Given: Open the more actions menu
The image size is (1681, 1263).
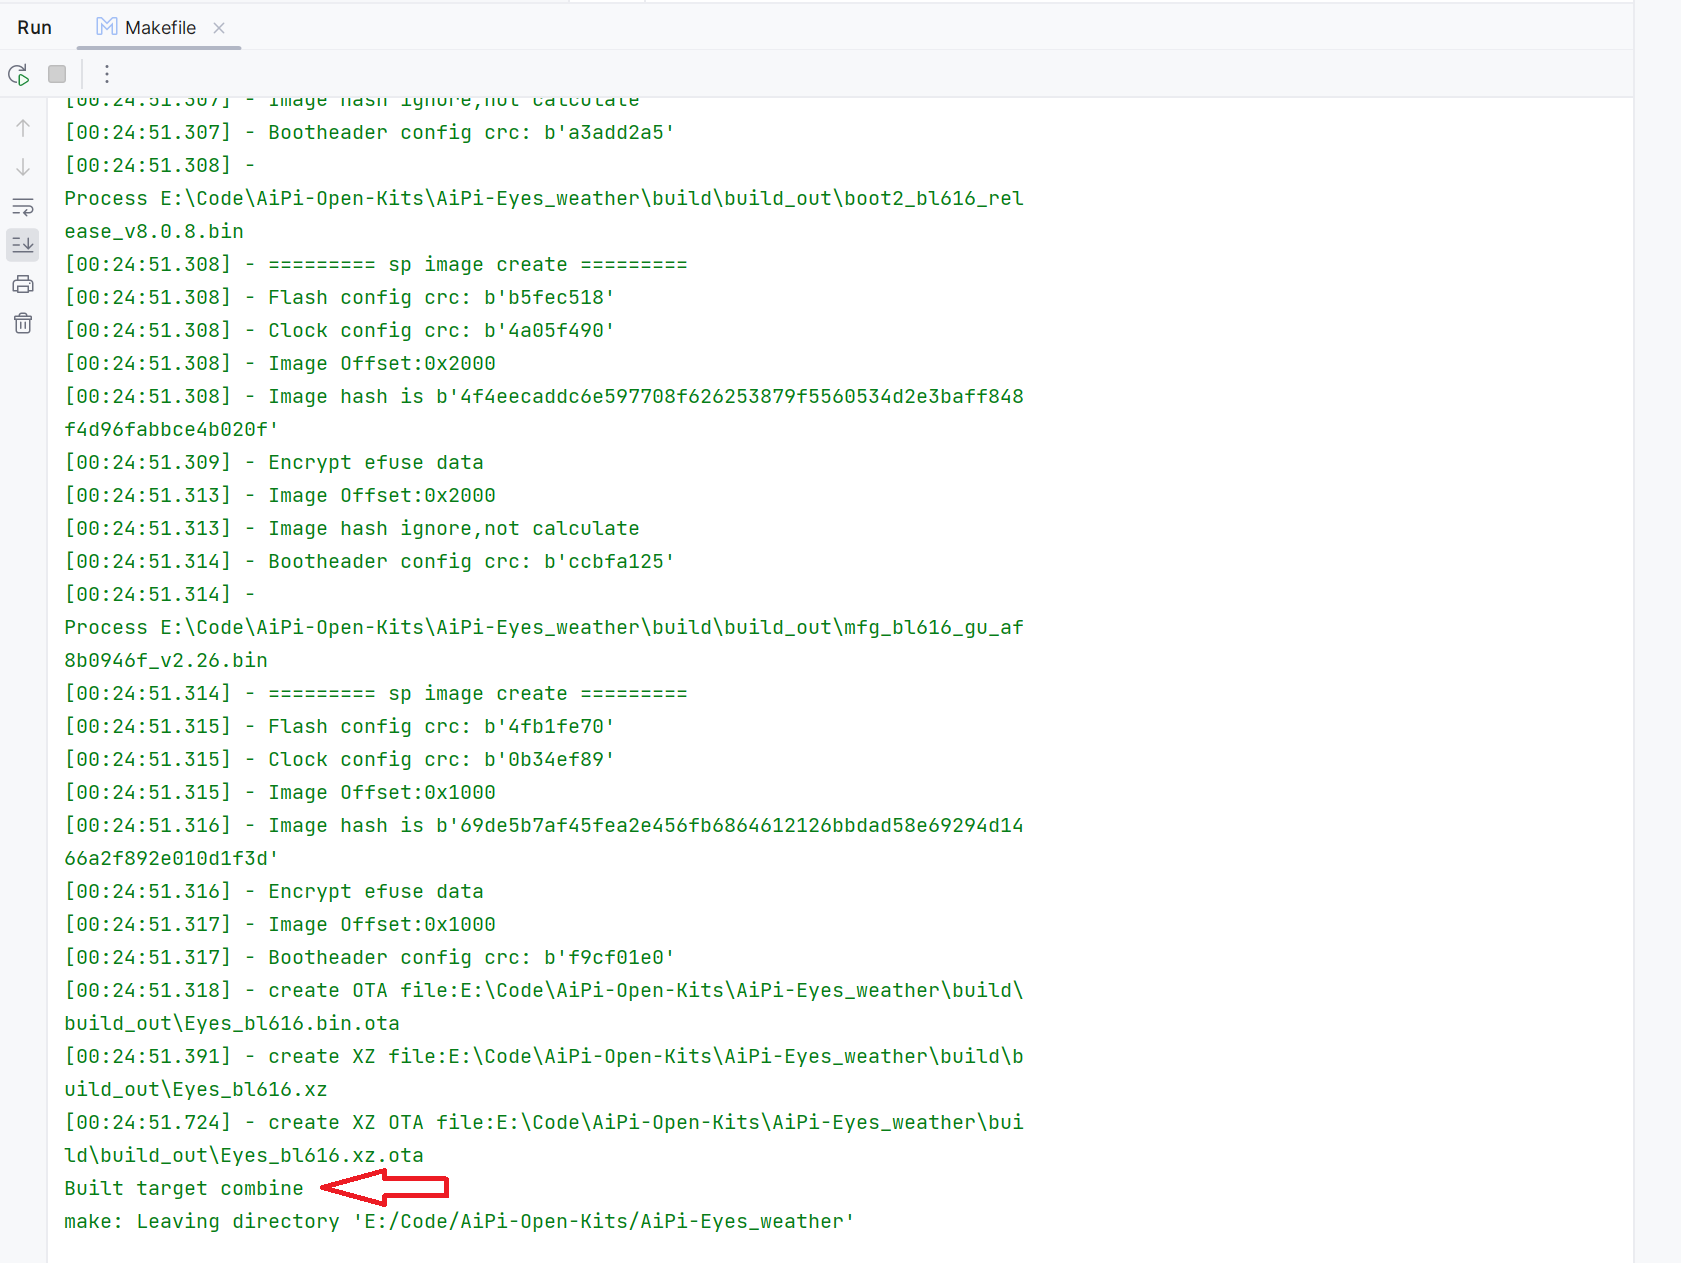Looking at the screenshot, I should click(107, 74).
